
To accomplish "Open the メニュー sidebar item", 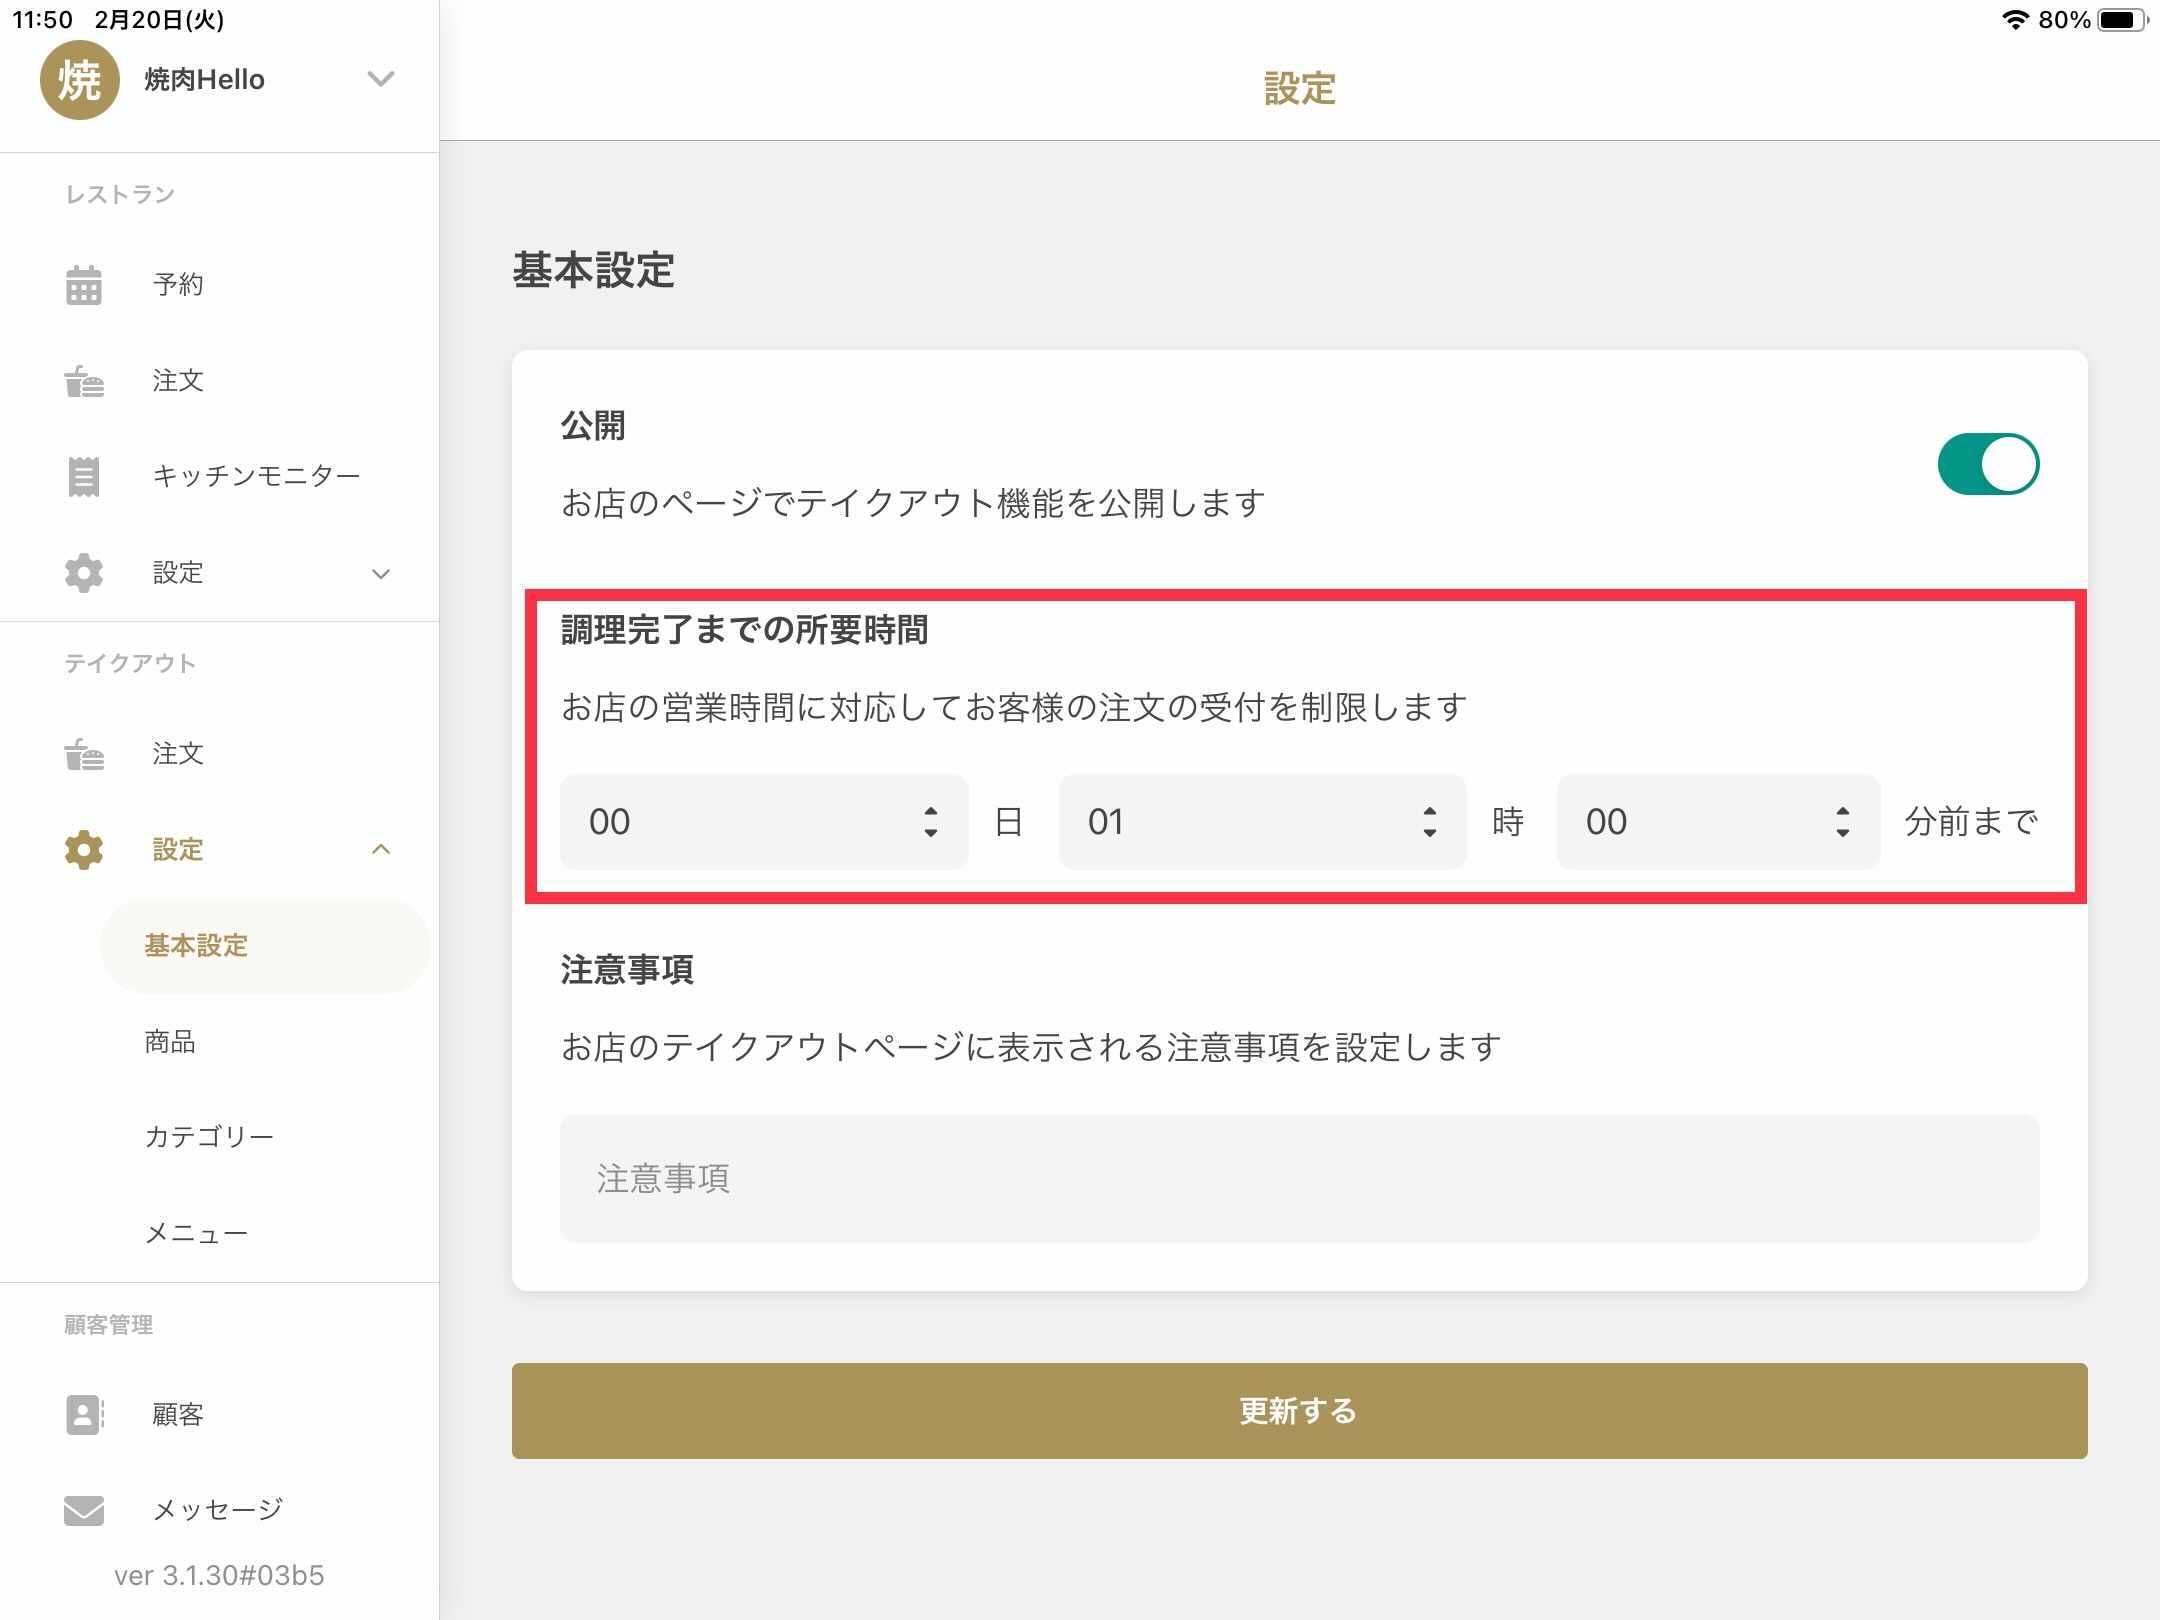I will [x=196, y=1233].
